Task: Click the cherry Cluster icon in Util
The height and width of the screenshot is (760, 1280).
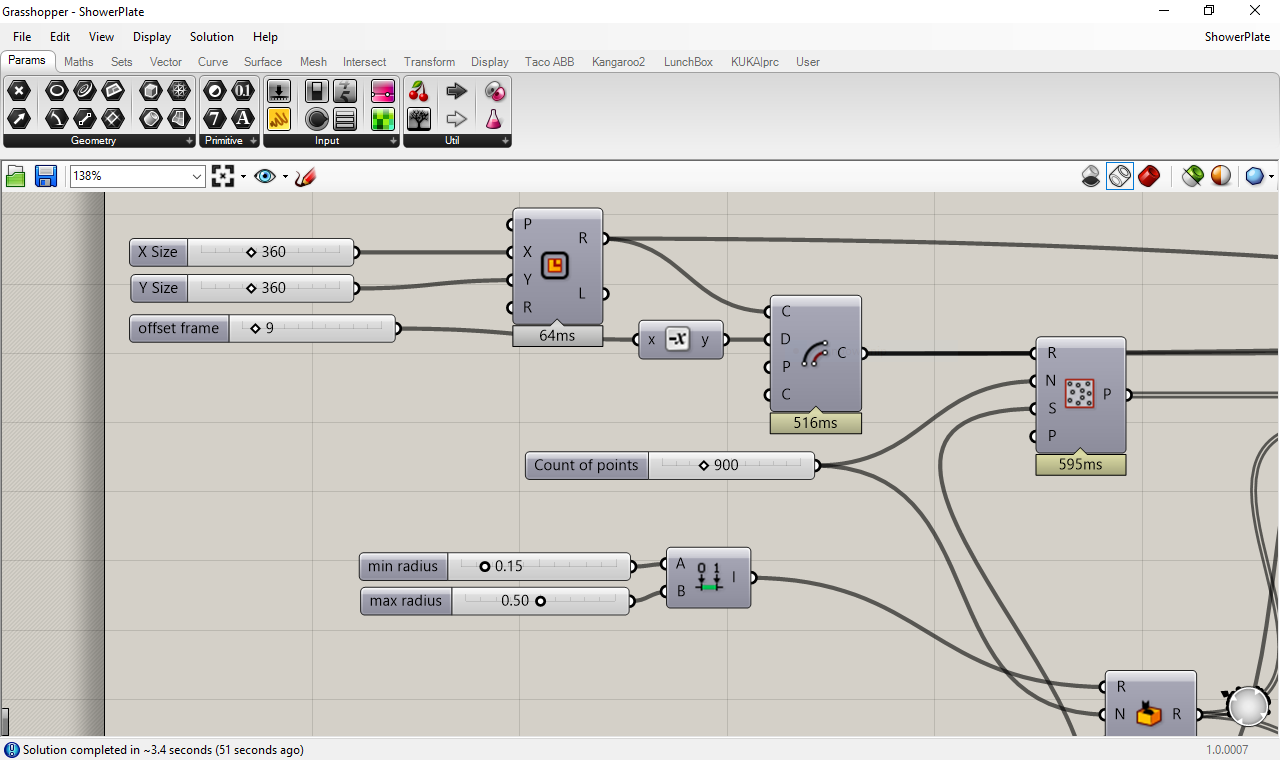Action: pyautogui.click(x=419, y=92)
